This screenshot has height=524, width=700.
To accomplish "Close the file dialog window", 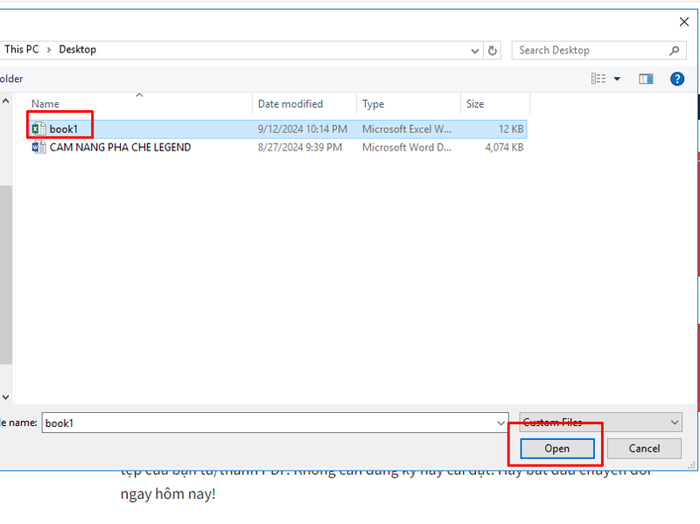I will click(x=684, y=21).
